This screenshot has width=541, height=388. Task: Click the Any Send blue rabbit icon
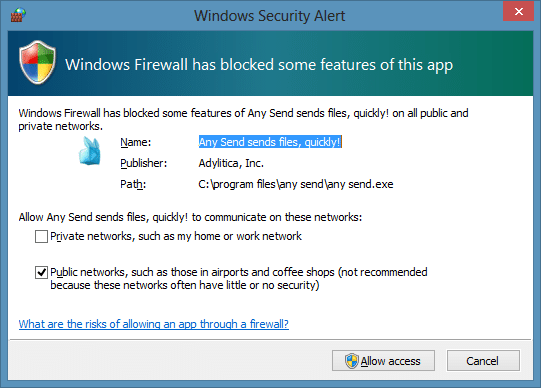click(x=90, y=151)
